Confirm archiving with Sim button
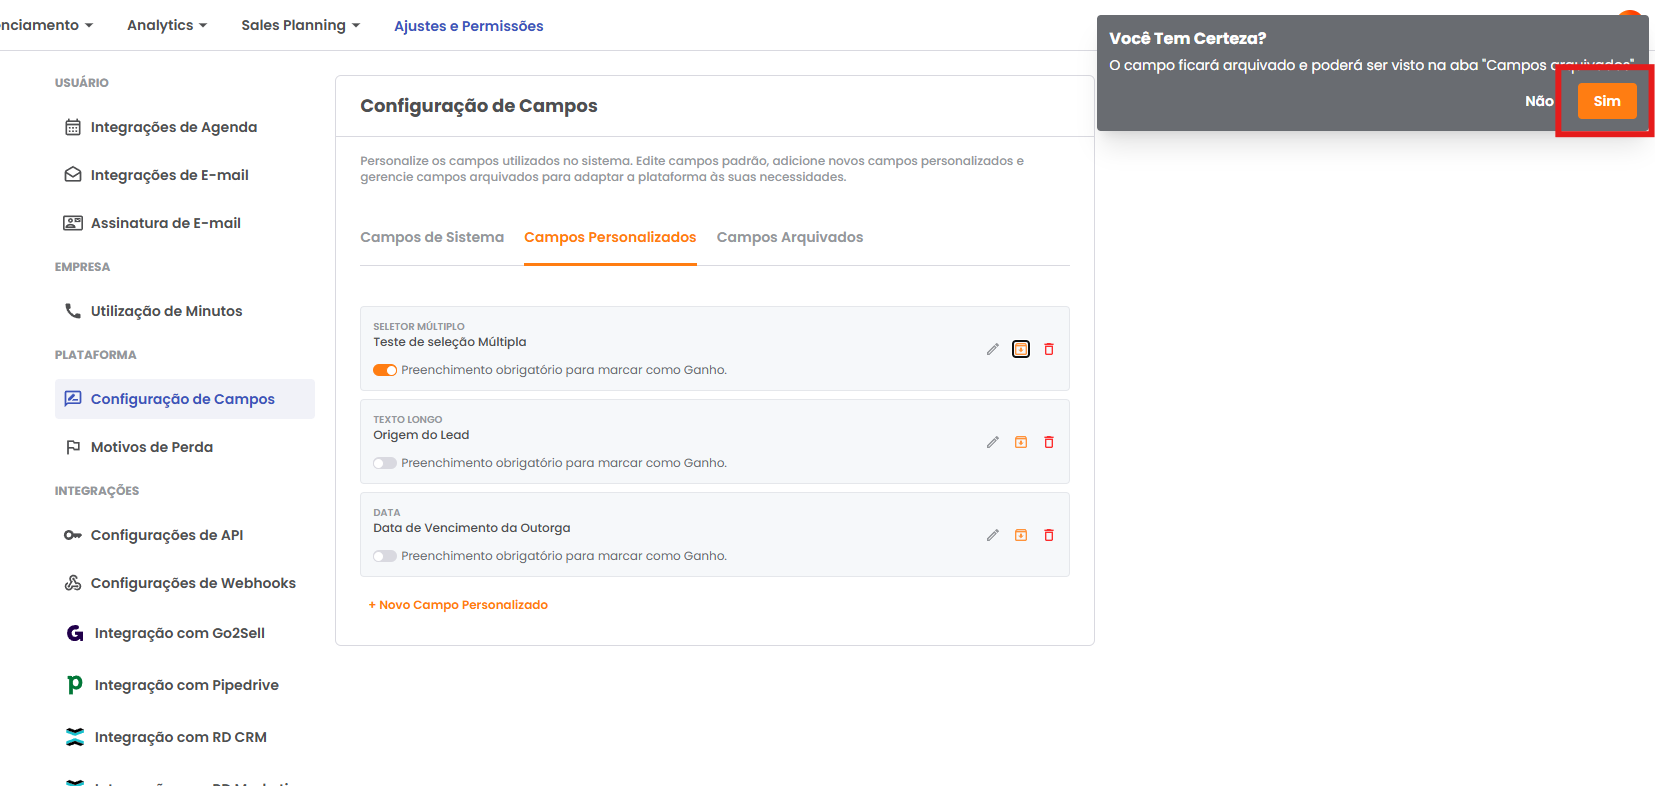The height and width of the screenshot is (786, 1655). [x=1606, y=101]
